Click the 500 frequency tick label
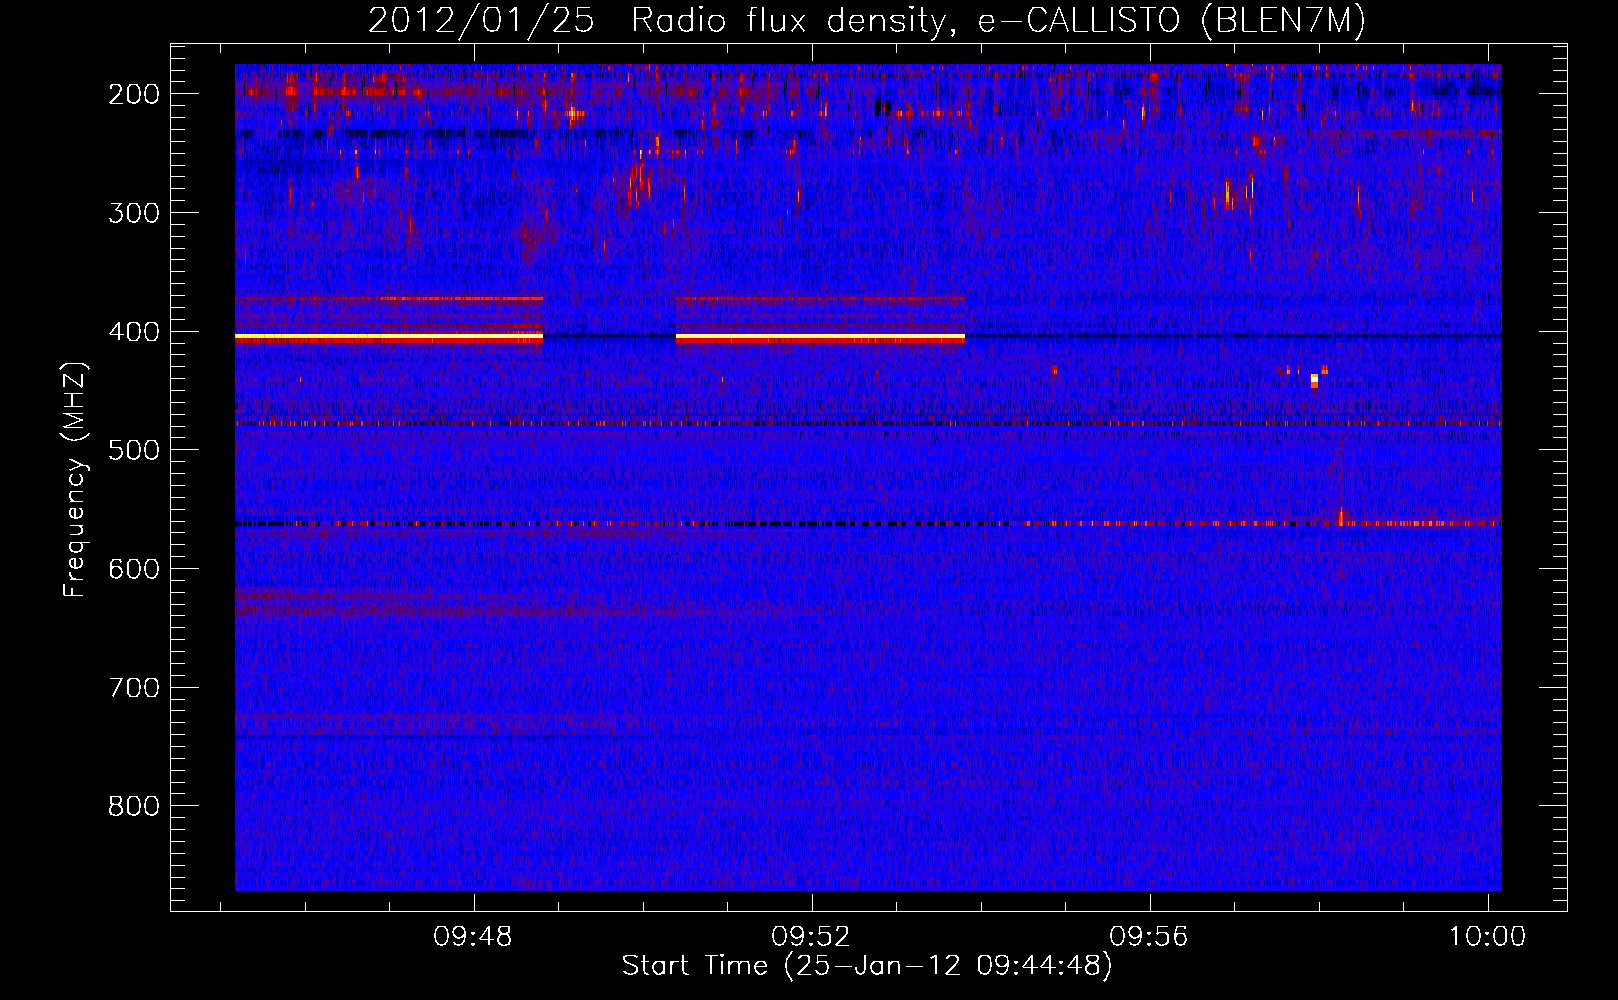This screenshot has height=1000, width=1618. 134,450
